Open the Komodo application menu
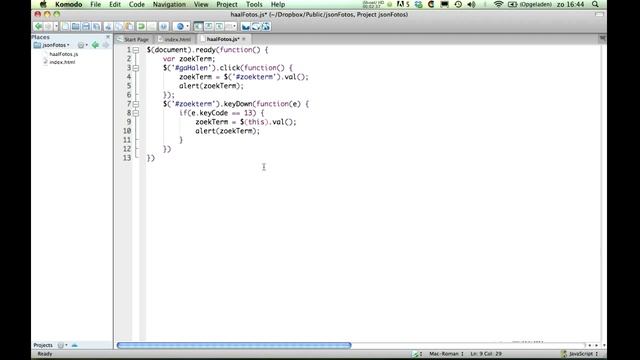 (69, 4)
